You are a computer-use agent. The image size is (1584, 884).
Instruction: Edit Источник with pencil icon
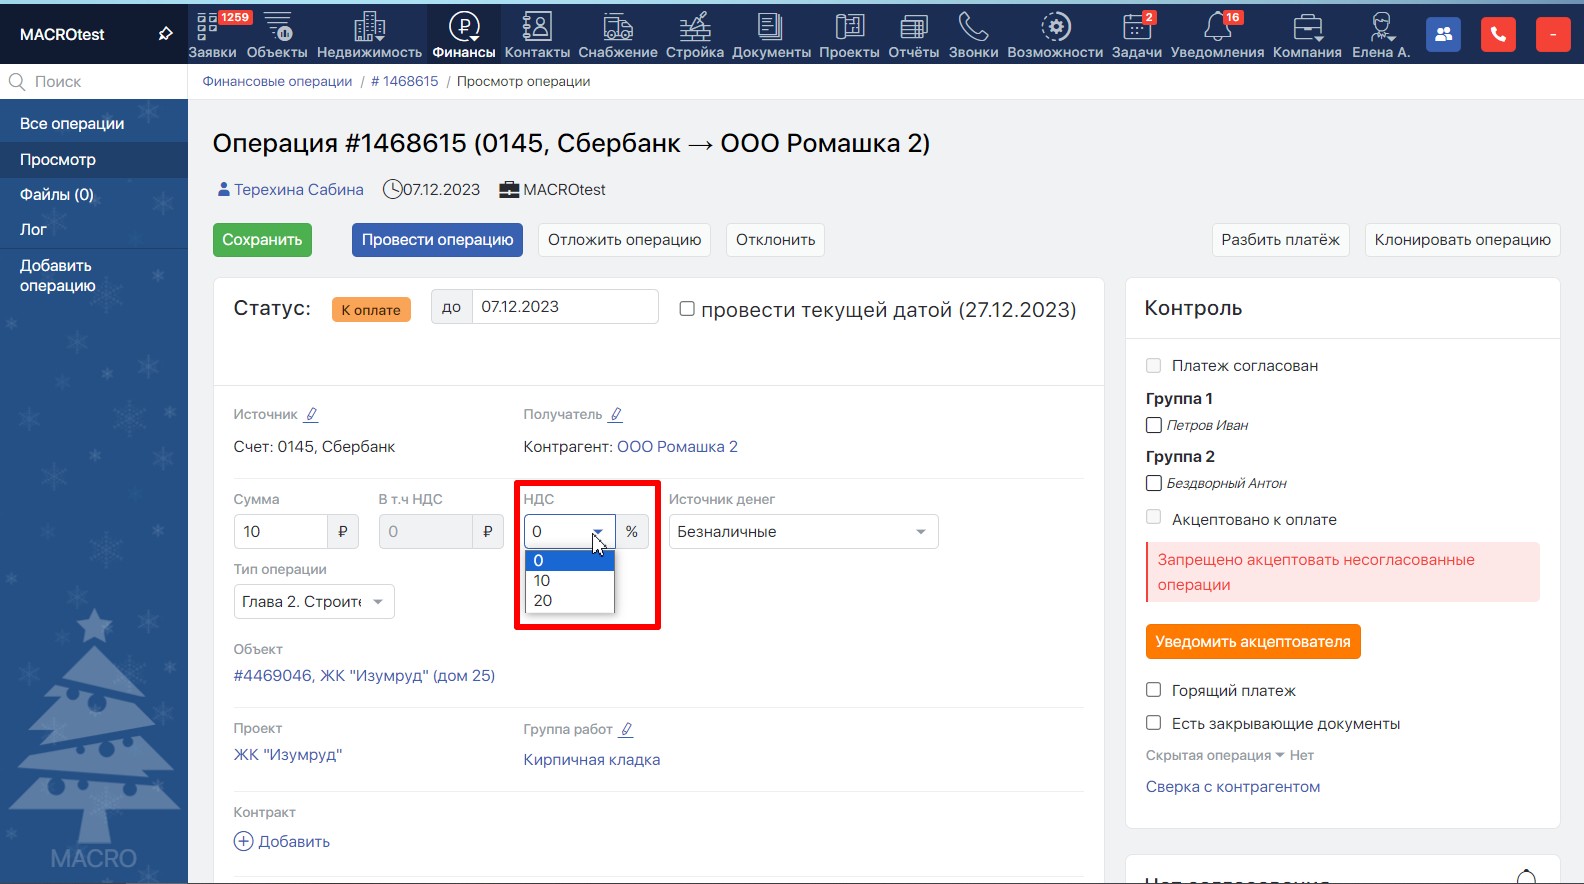click(x=311, y=414)
